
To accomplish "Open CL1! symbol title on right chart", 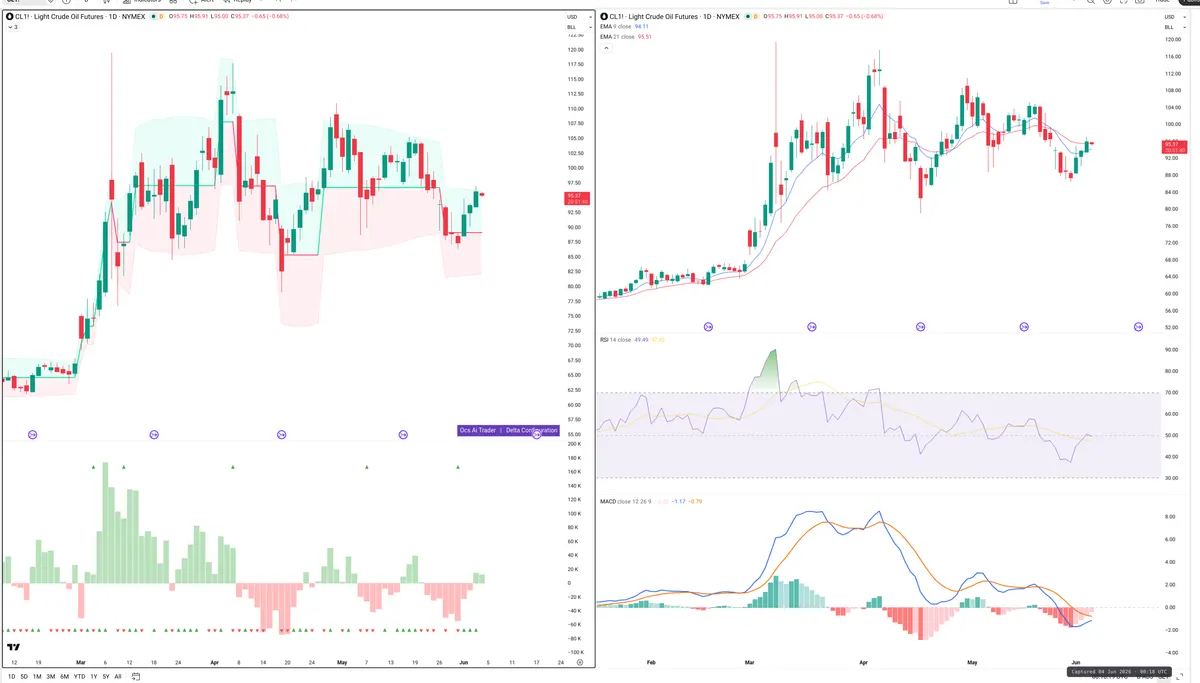I will (674, 17).
